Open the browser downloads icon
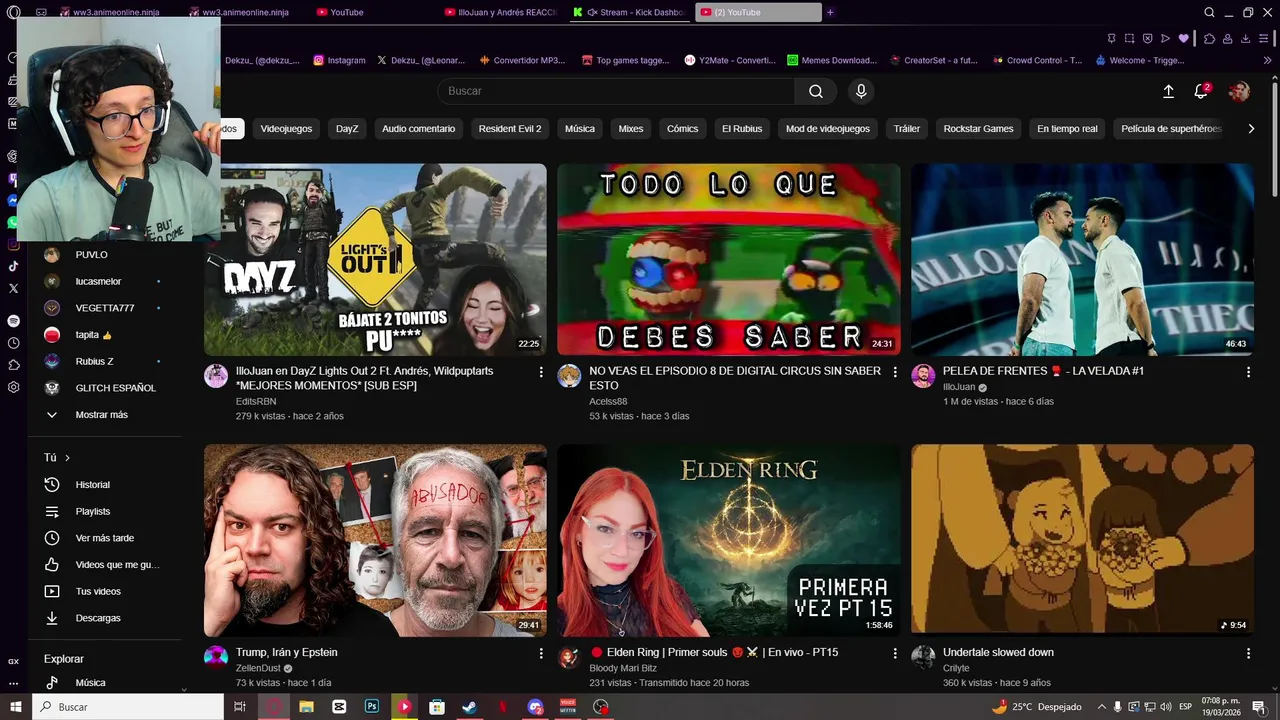 coord(1246,38)
